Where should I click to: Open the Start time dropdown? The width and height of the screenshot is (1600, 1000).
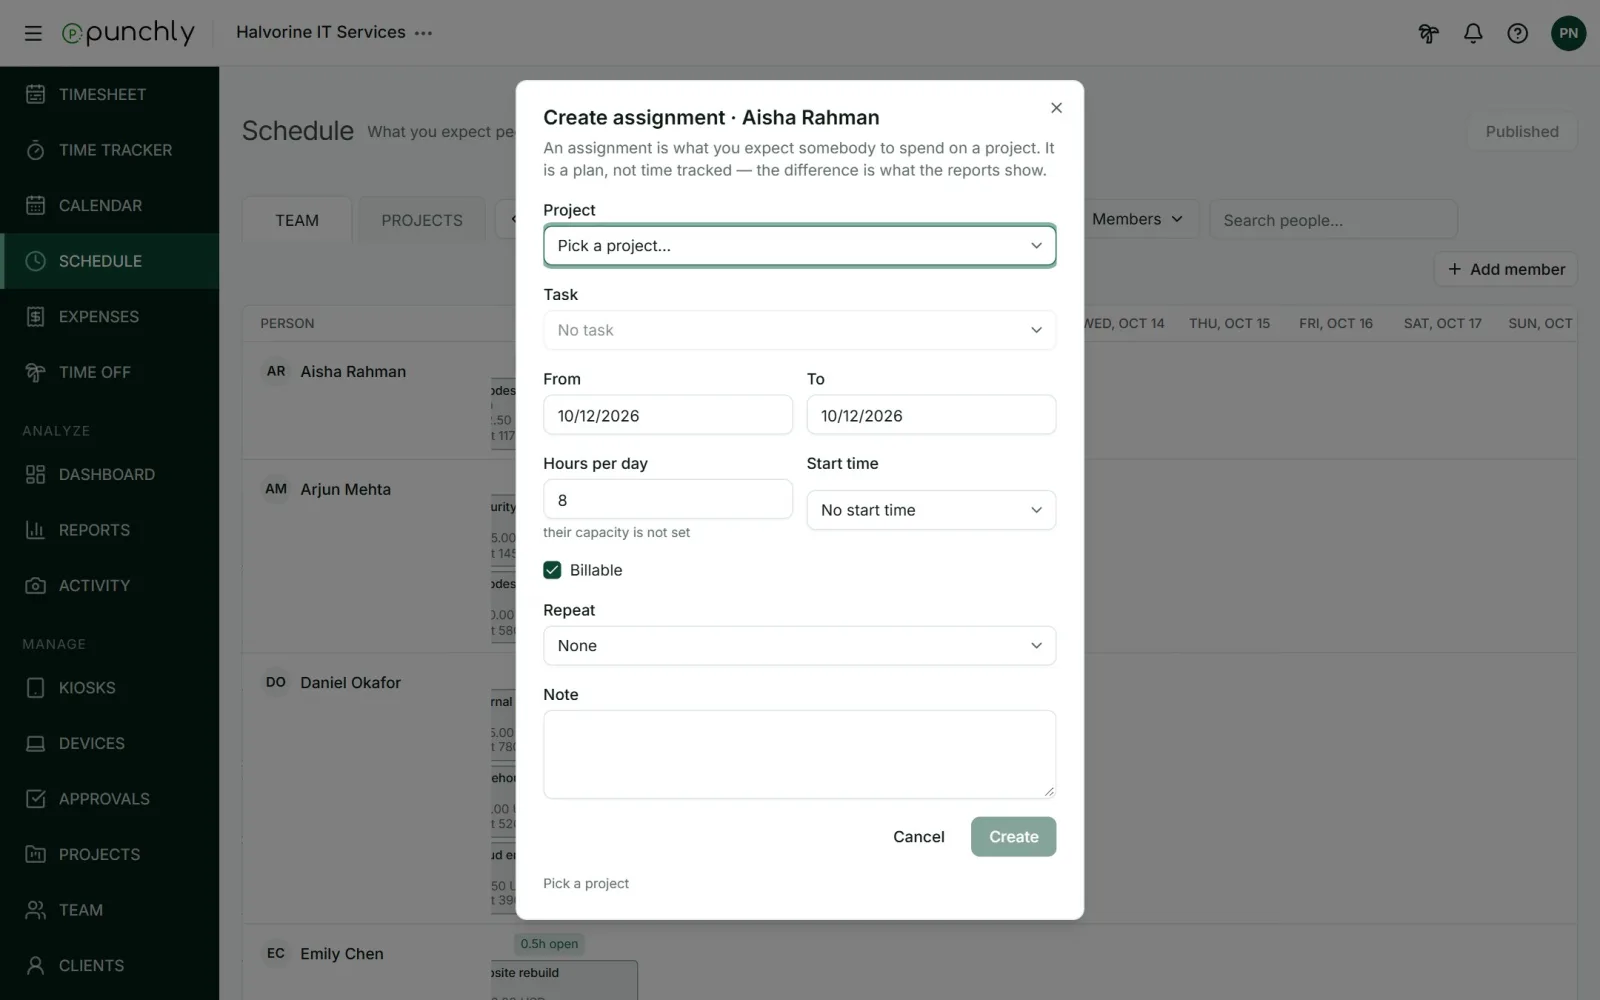coord(931,510)
